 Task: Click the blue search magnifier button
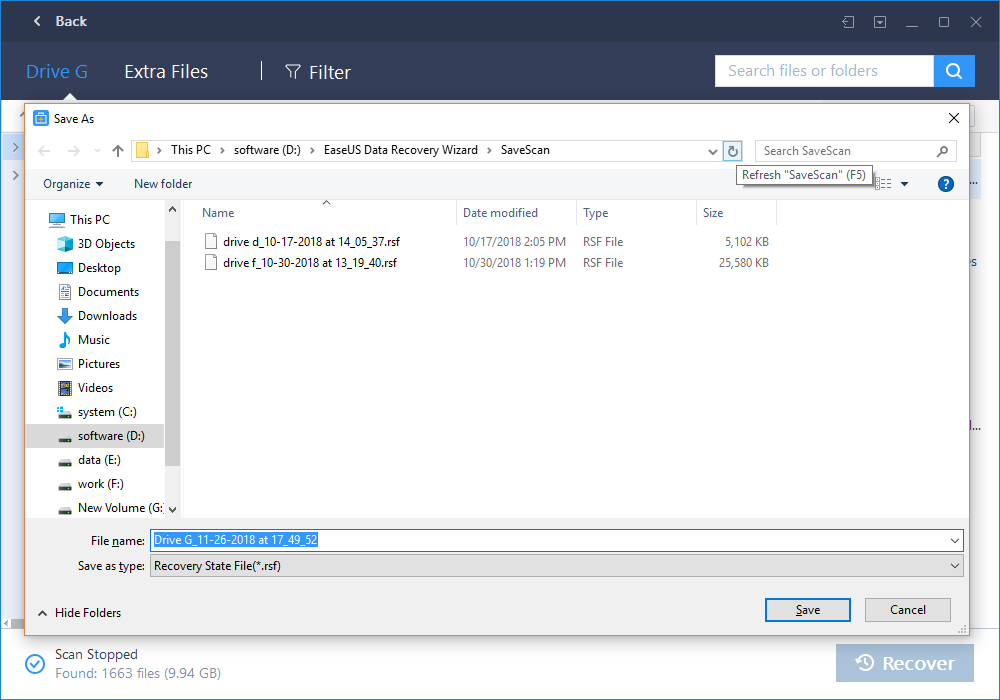point(954,71)
